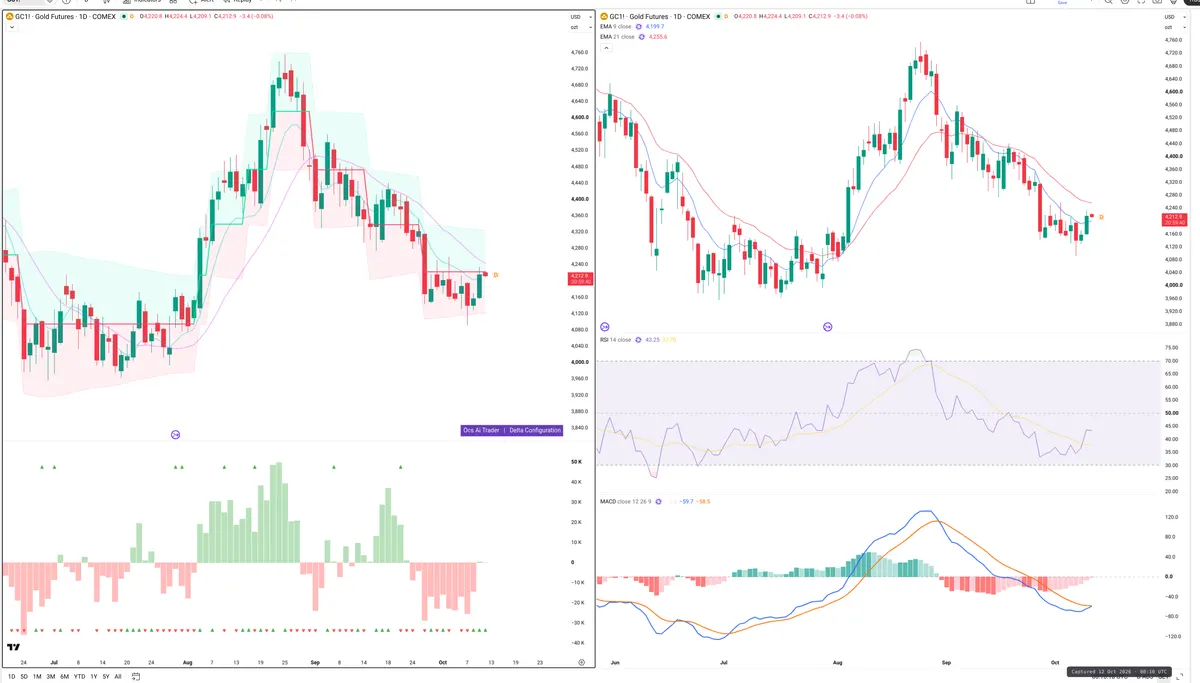This screenshot has height=683, width=1200.
Task: Switch to the 1Y time range
Action: tap(94, 677)
